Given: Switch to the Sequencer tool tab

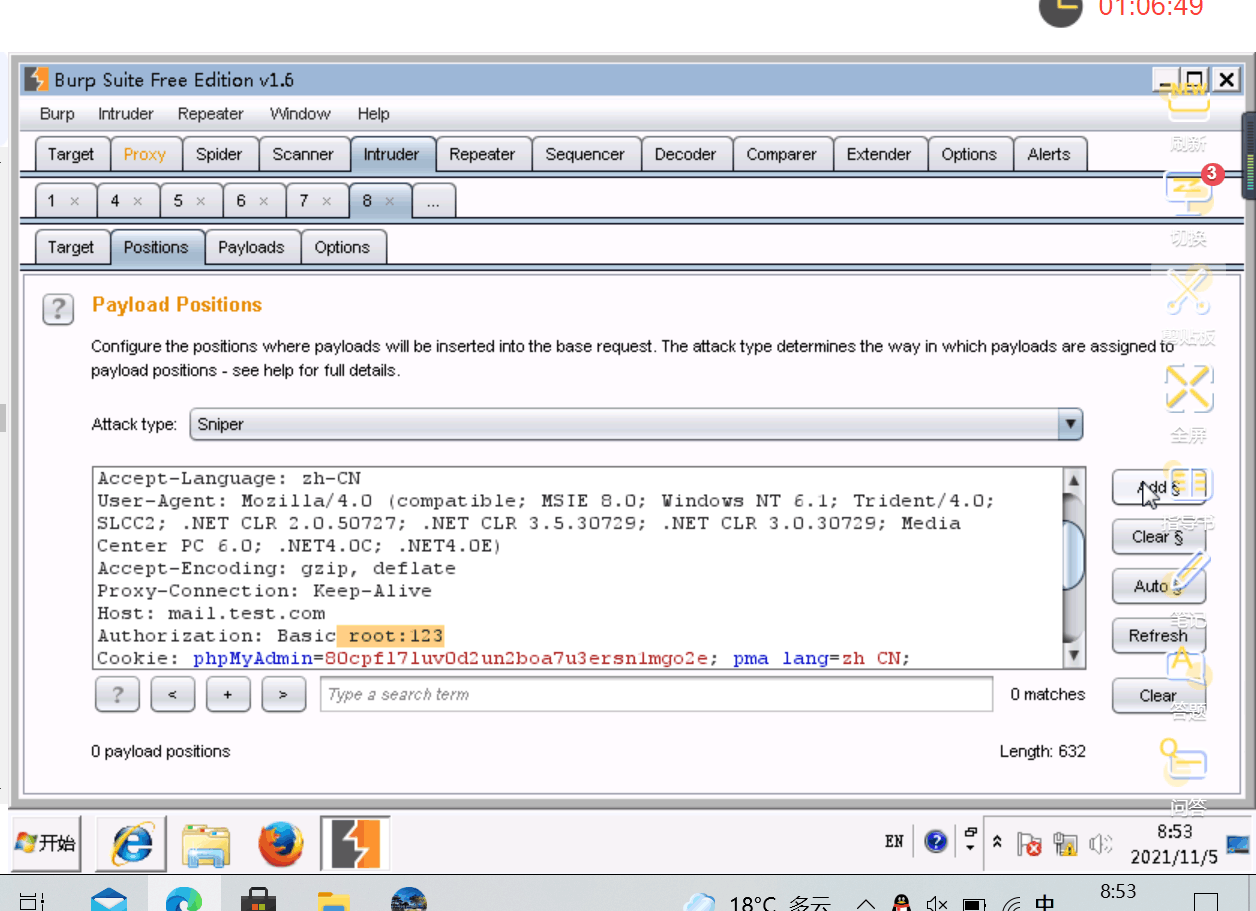Looking at the screenshot, I should point(585,155).
